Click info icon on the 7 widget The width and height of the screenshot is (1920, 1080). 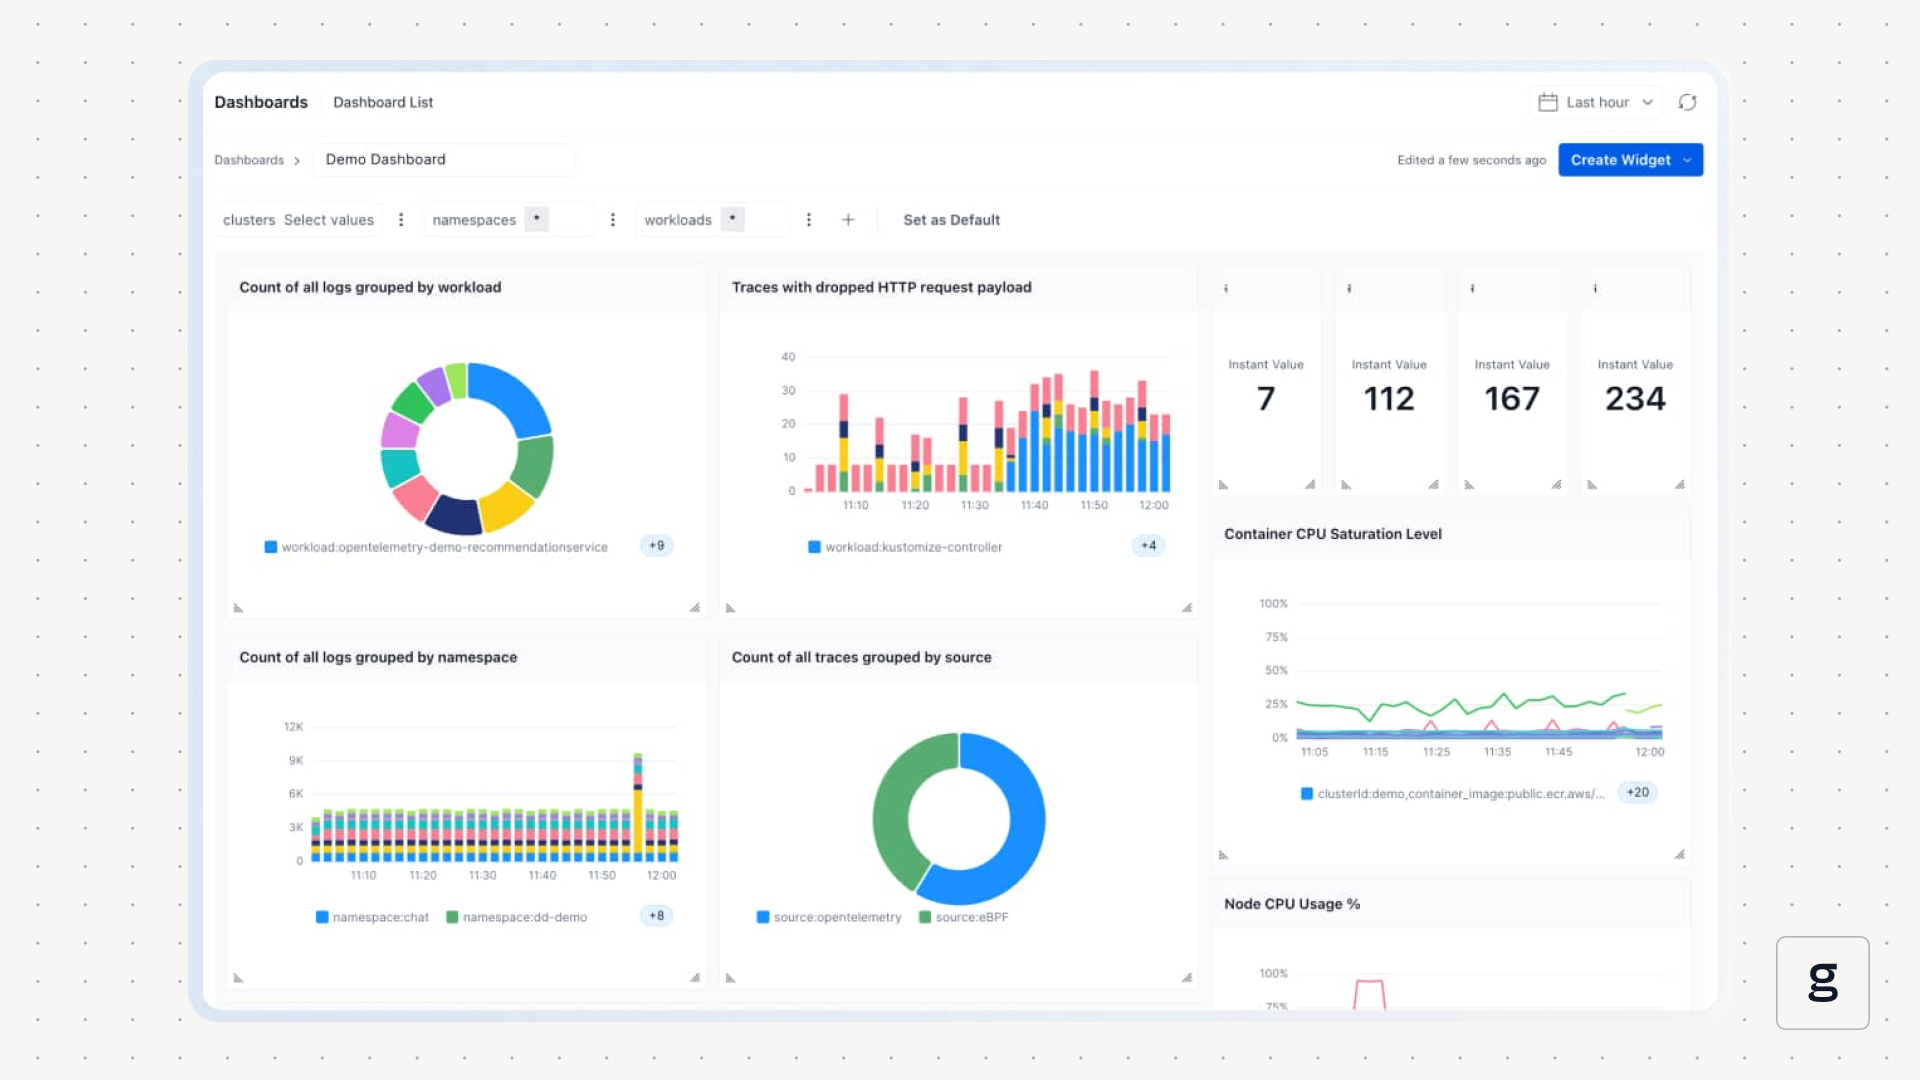(1226, 288)
